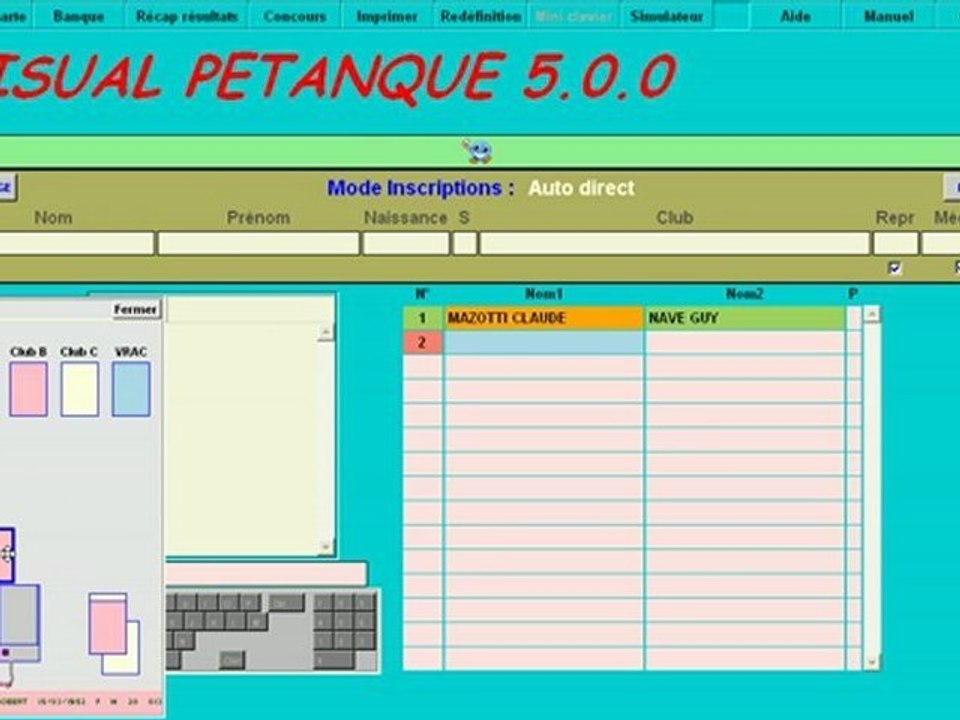
Task: Open the Aide menu
Action: [795, 16]
